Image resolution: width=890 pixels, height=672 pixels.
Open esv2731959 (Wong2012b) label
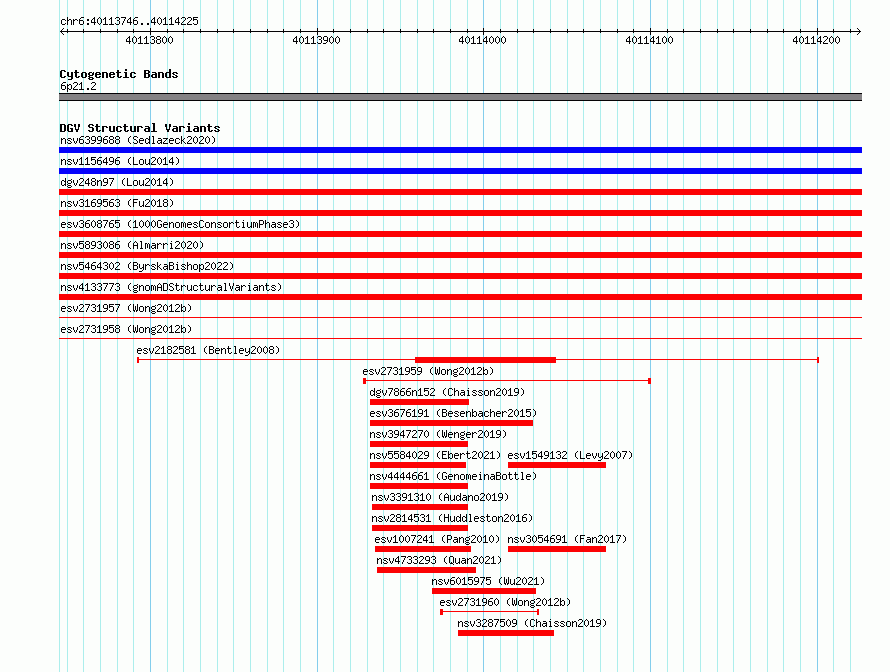(428, 371)
